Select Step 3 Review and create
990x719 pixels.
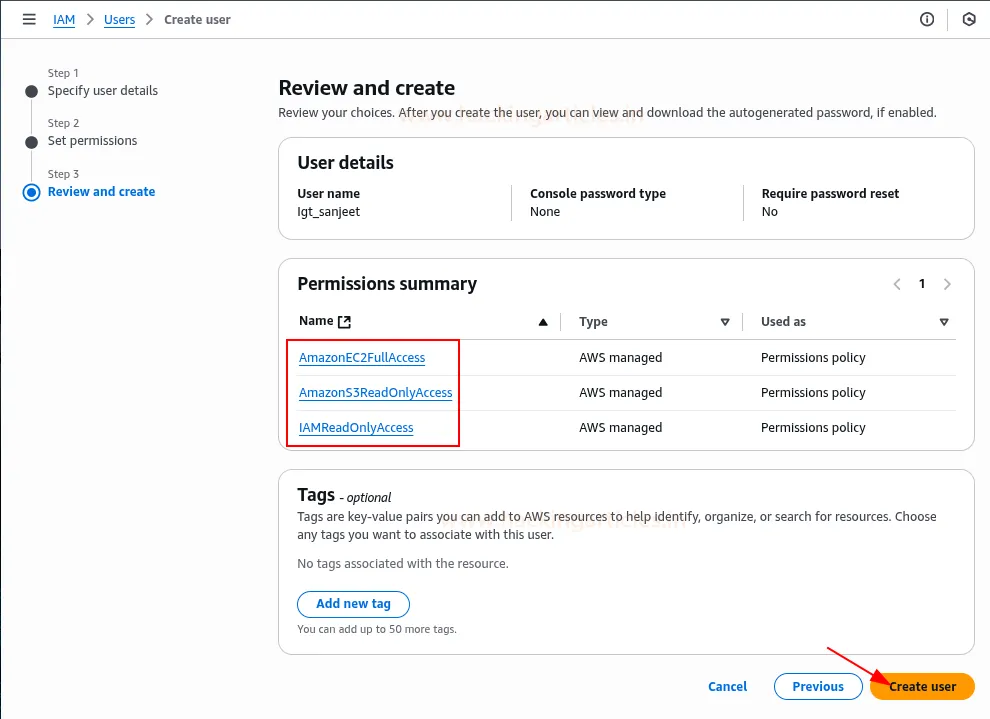click(101, 192)
